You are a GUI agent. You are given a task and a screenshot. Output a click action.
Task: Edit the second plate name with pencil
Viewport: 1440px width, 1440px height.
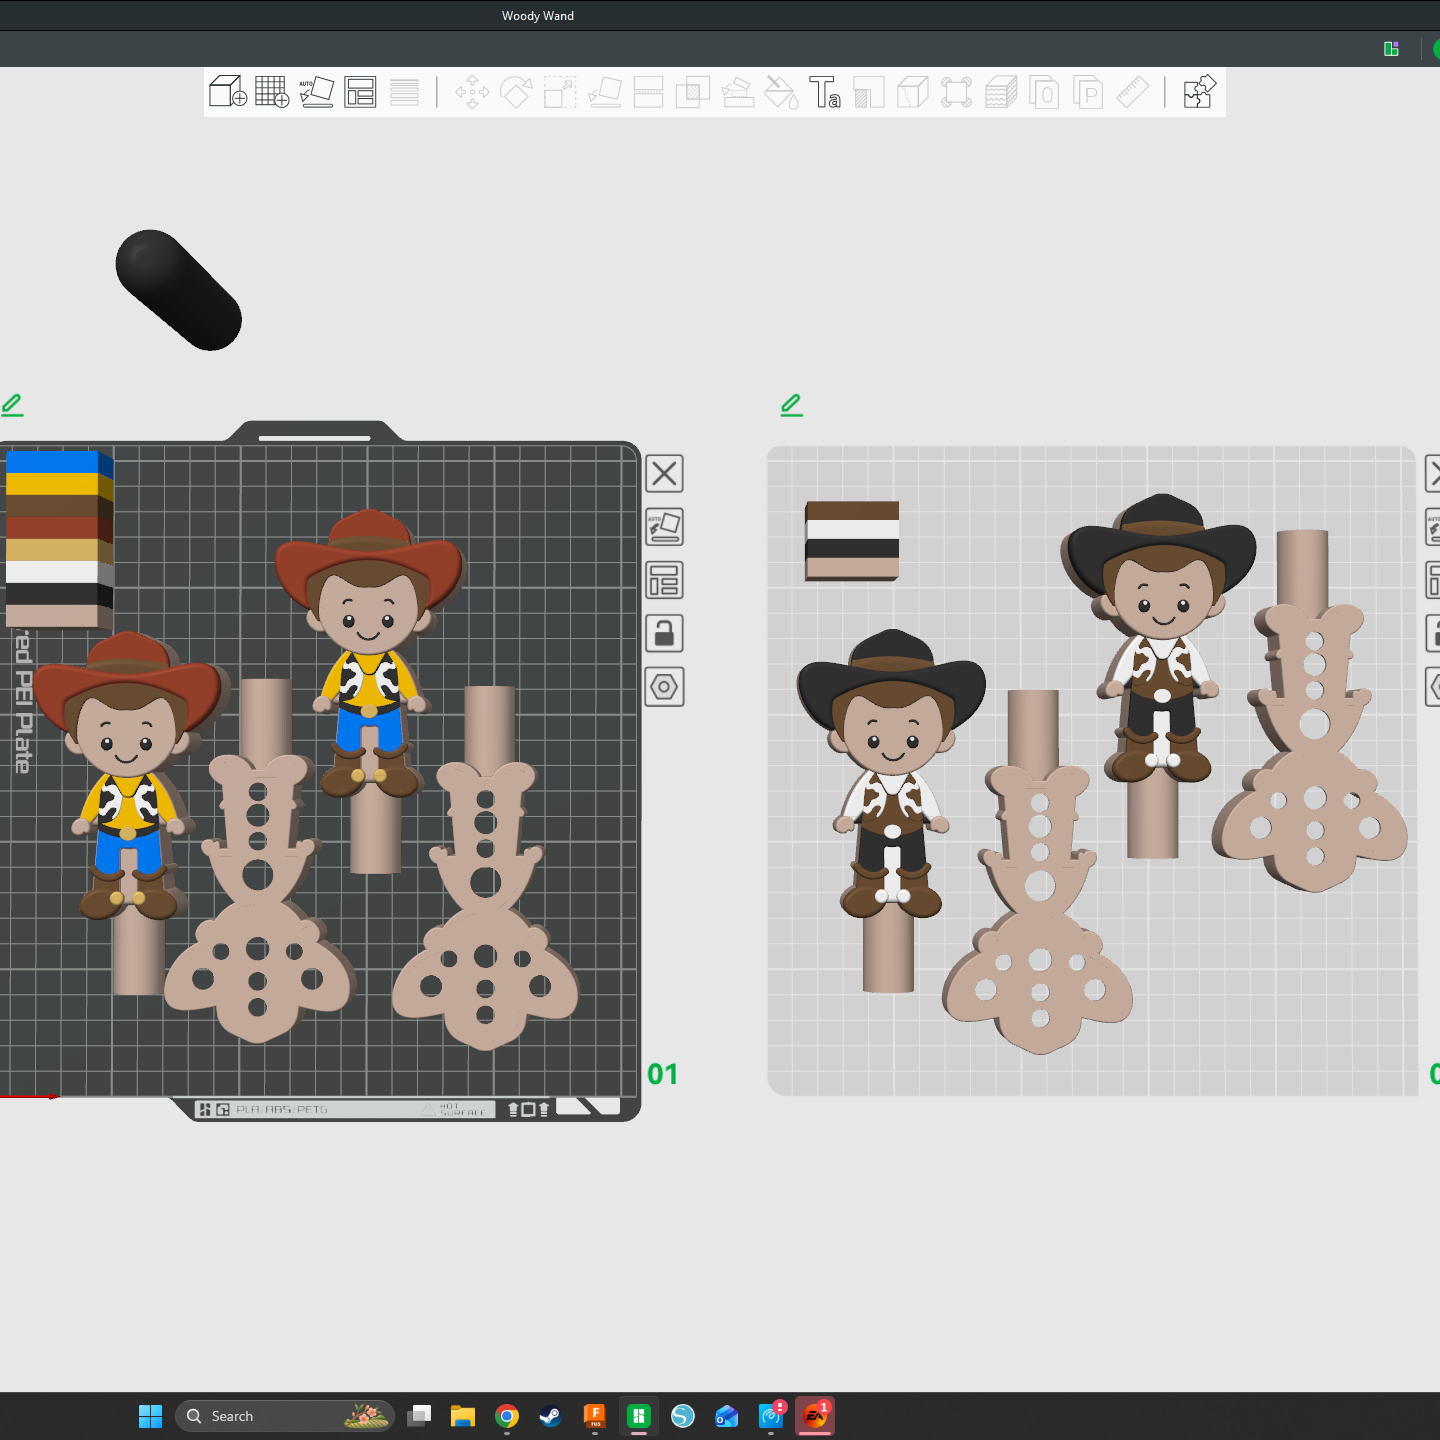791,405
